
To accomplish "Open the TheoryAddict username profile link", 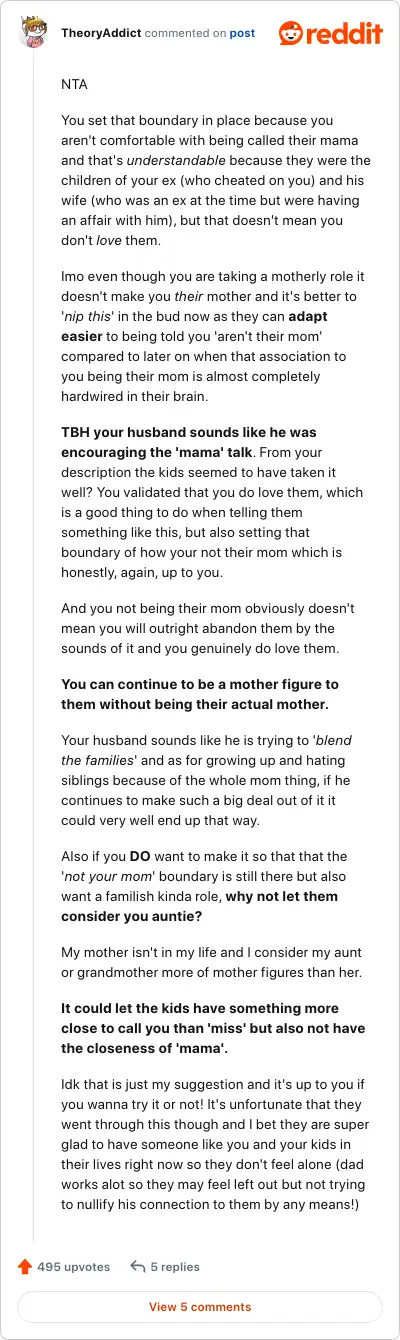I will click(x=101, y=33).
